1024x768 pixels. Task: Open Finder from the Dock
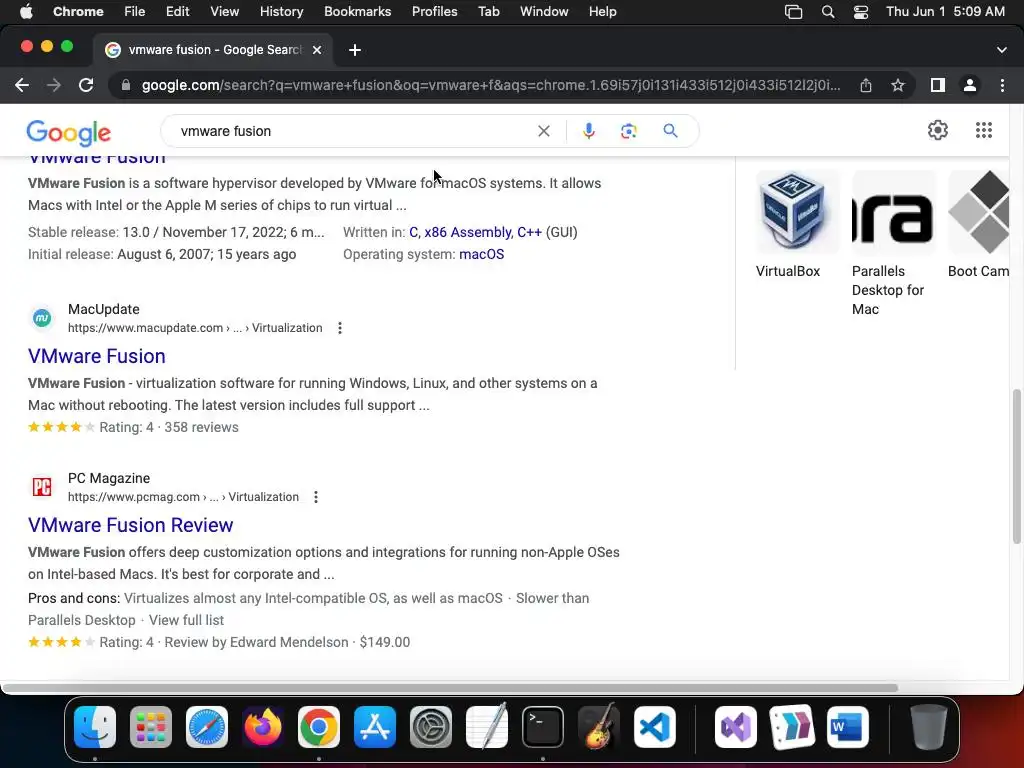[95, 727]
